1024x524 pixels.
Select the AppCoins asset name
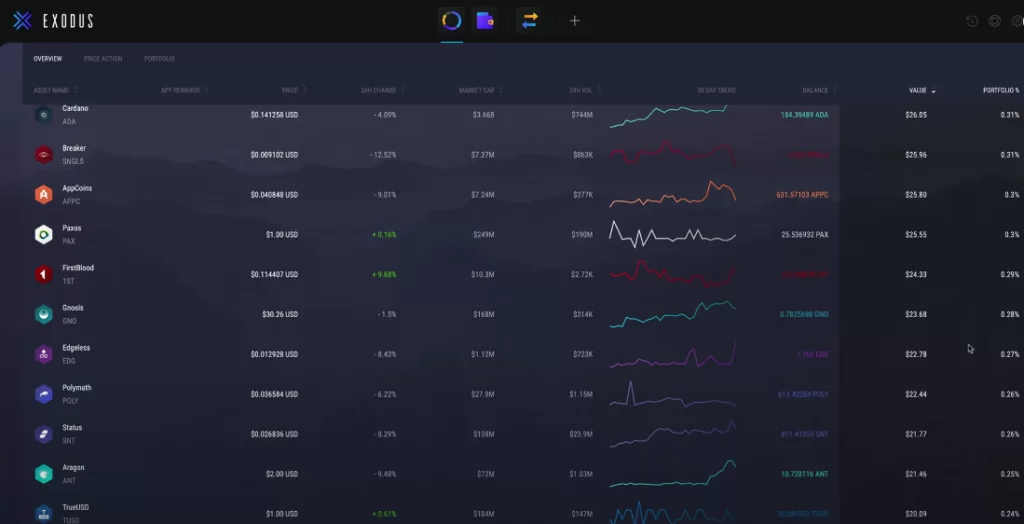pyautogui.click(x=77, y=188)
